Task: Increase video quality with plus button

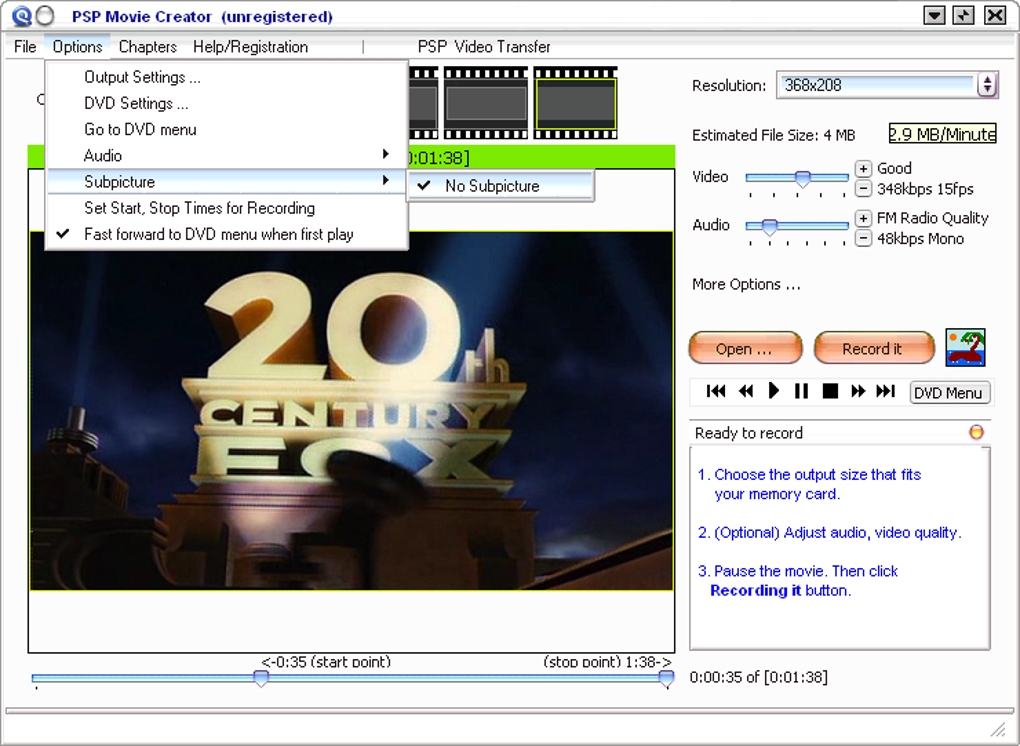Action: tap(863, 168)
